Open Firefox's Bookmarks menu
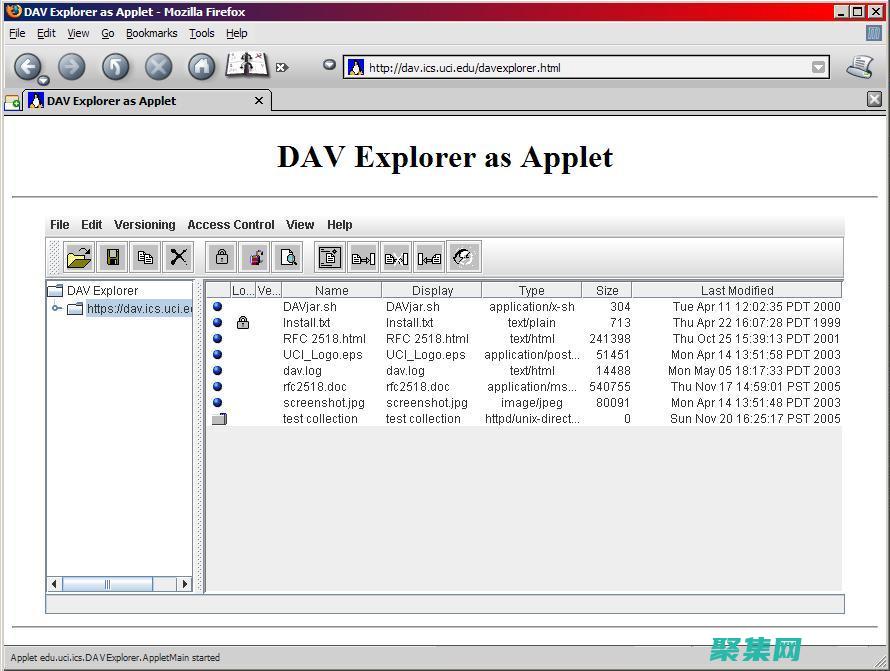 pos(151,33)
